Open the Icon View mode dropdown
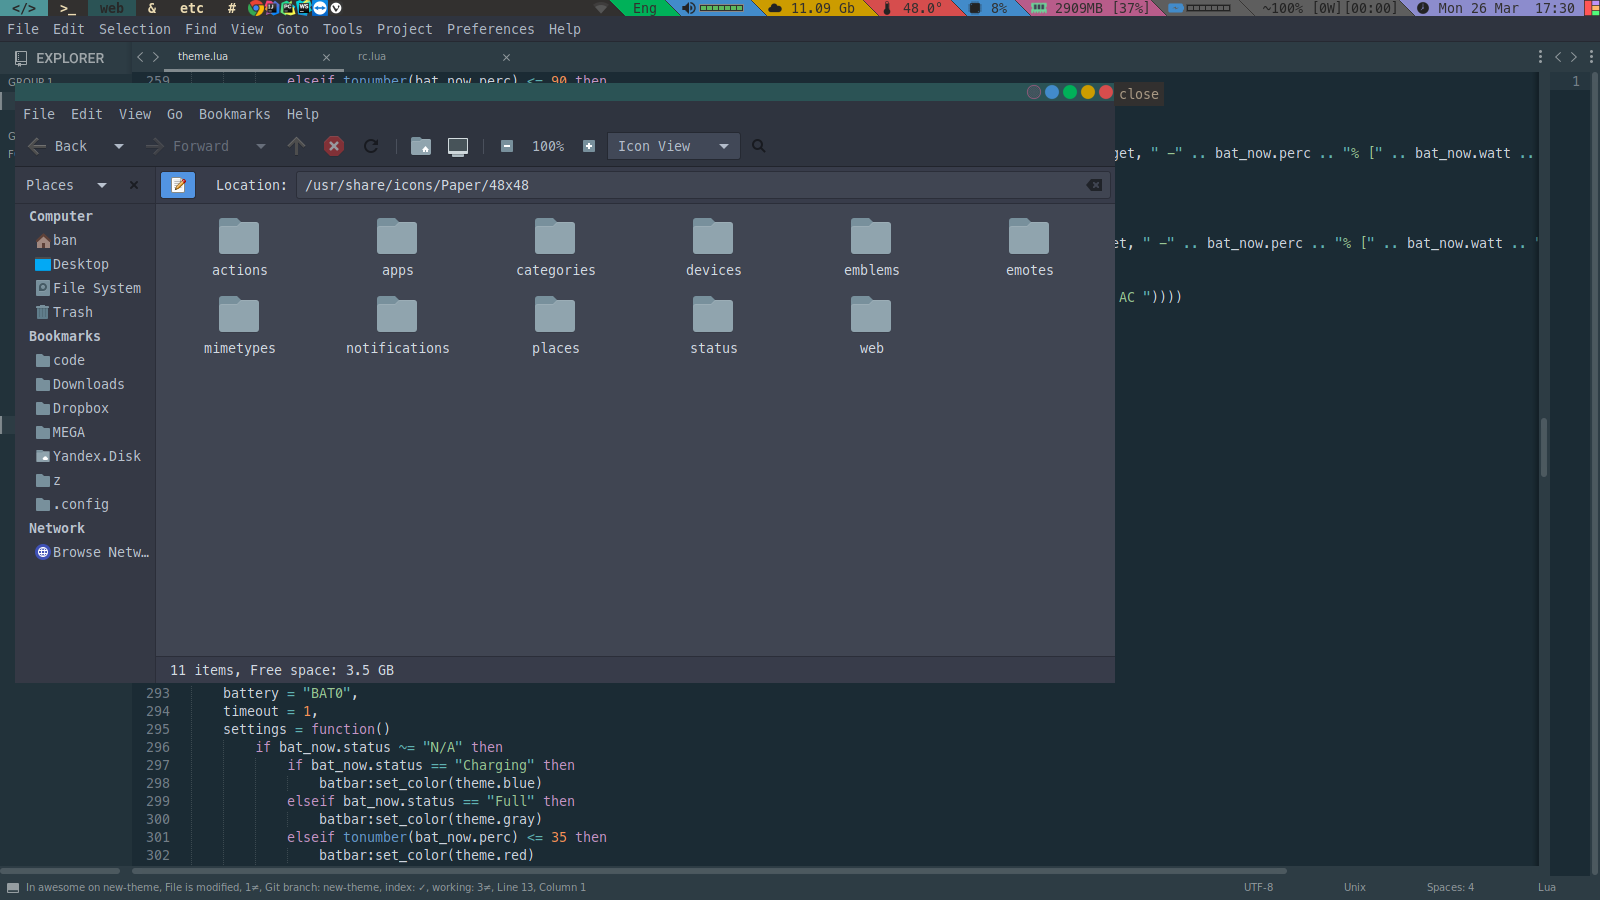 tap(673, 146)
